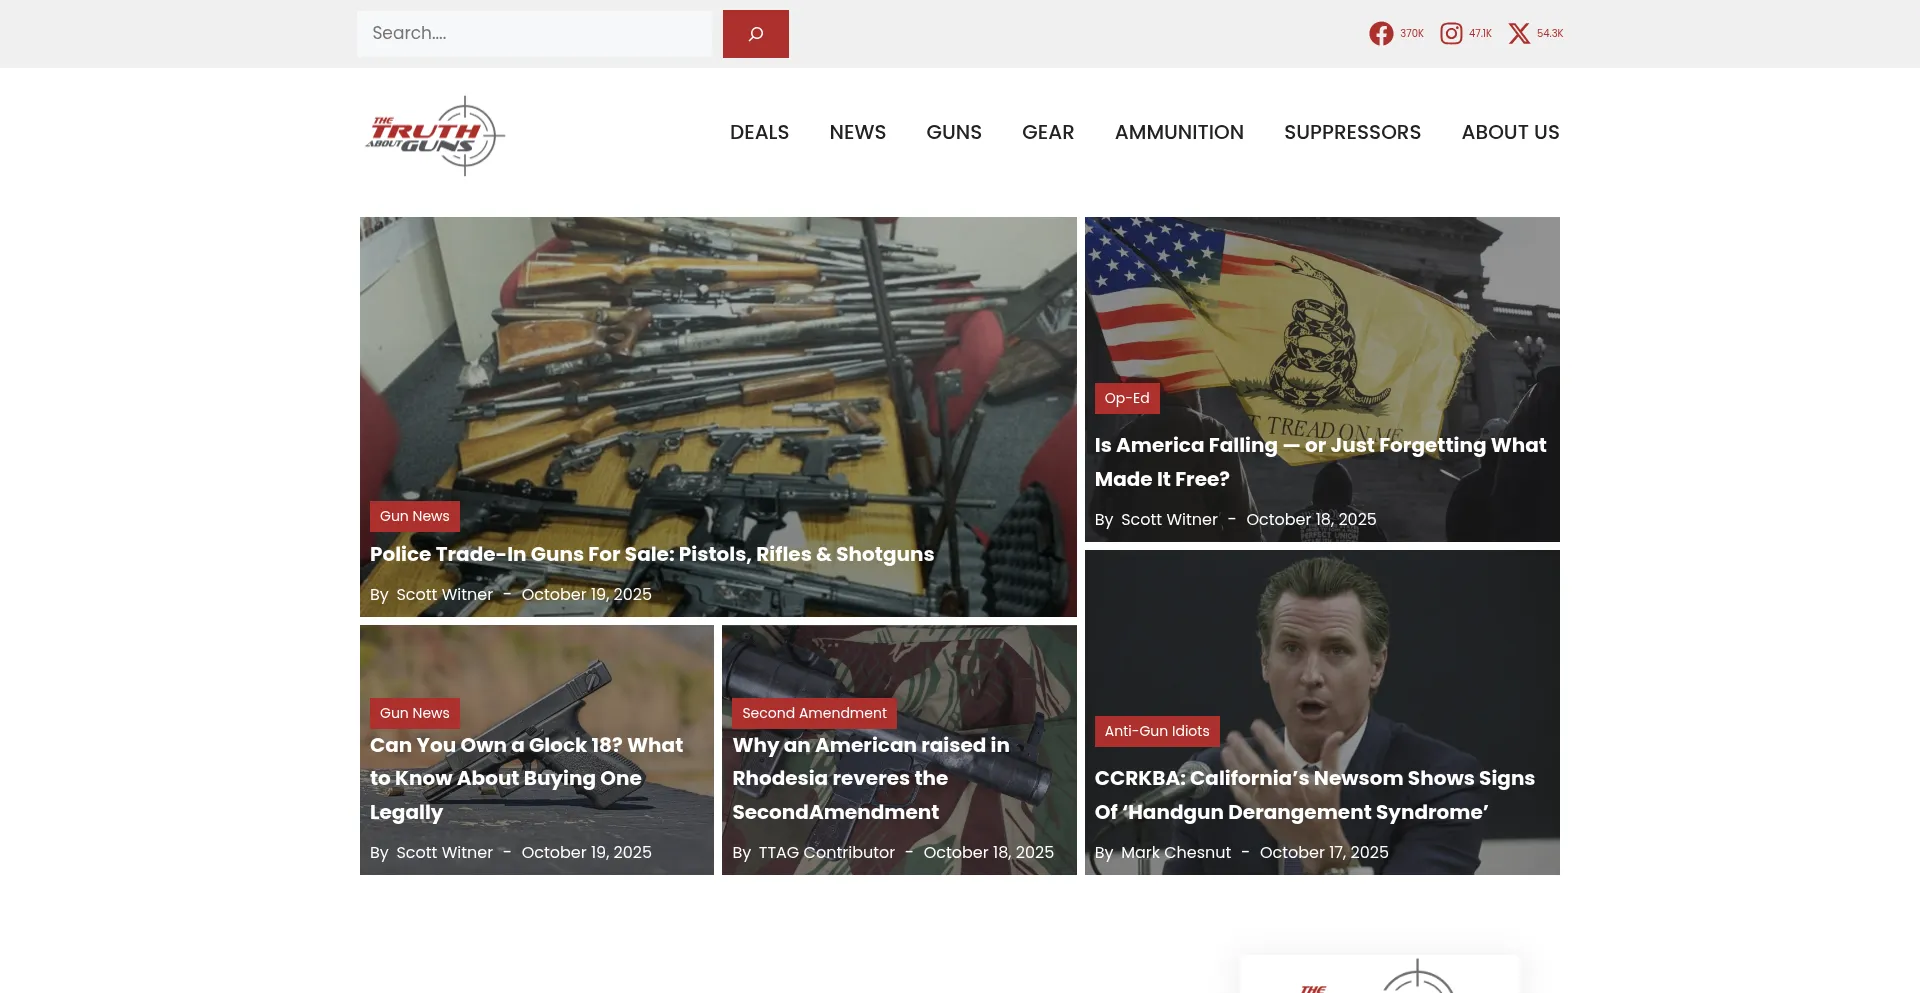Go to the NEWS section
The width and height of the screenshot is (1920, 993).
point(857,133)
